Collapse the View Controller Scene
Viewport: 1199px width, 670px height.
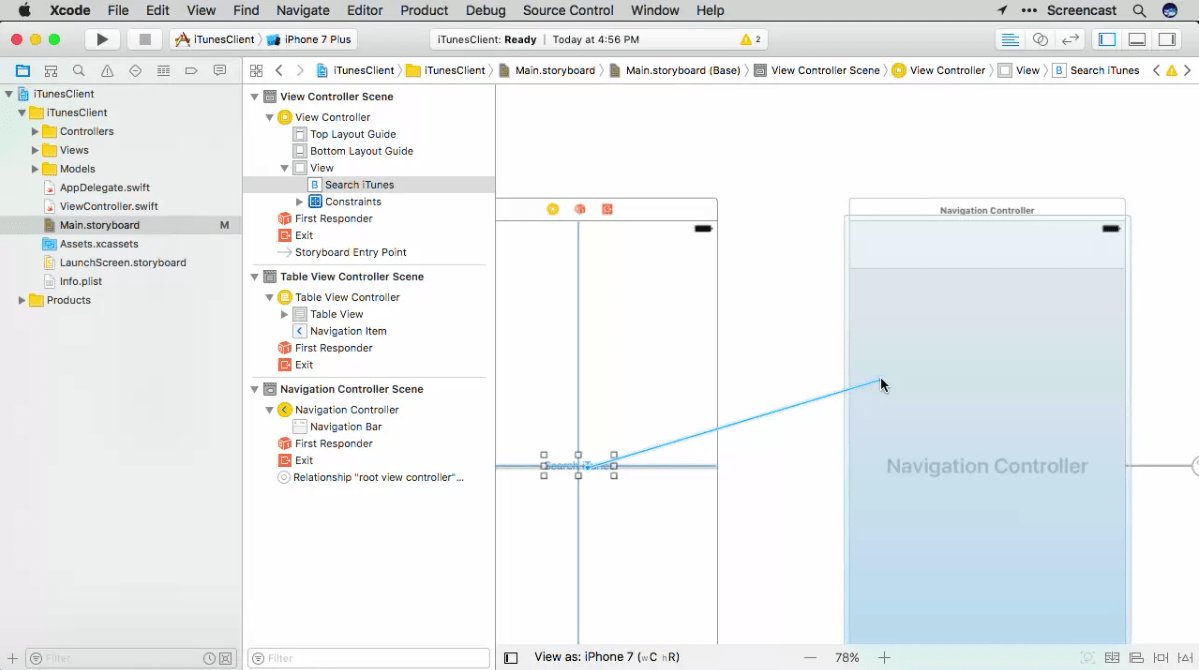[255, 97]
